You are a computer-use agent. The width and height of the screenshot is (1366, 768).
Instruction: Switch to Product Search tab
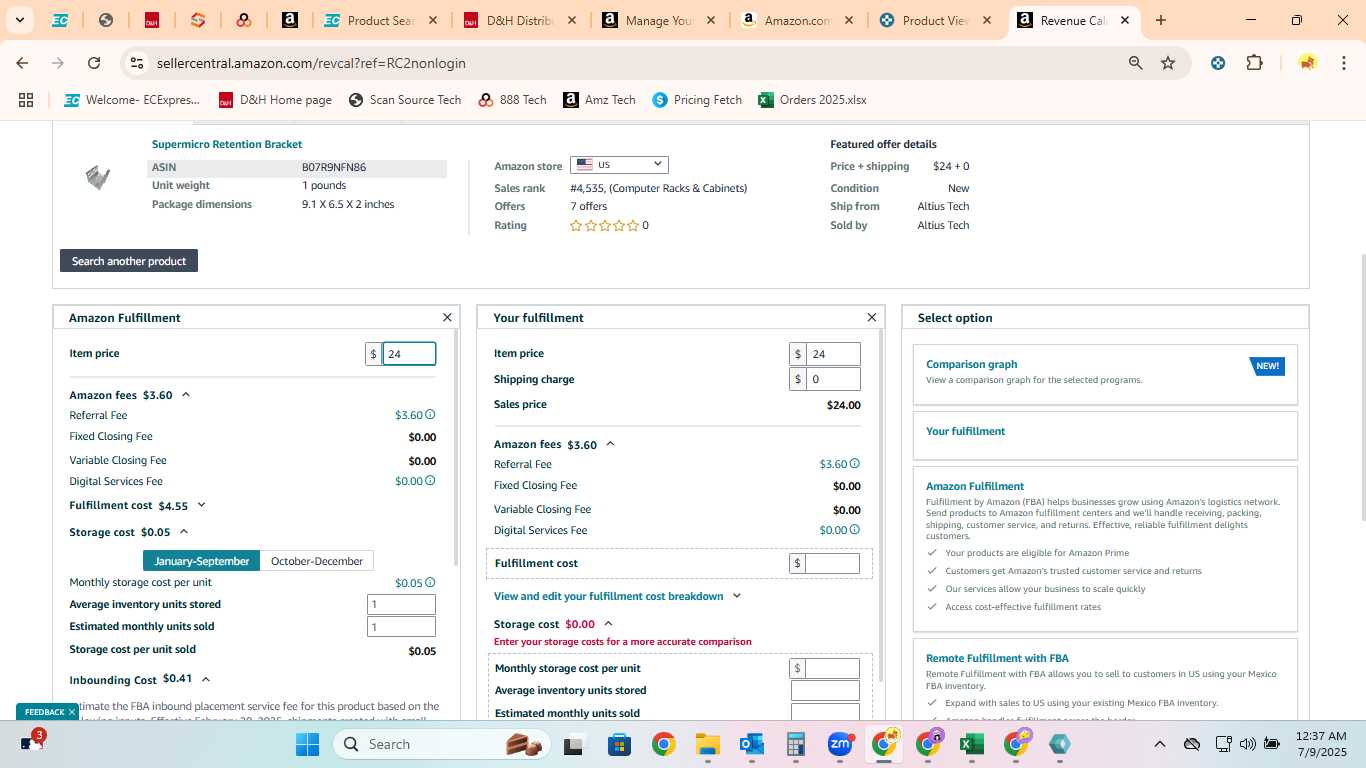pyautogui.click(x=380, y=20)
